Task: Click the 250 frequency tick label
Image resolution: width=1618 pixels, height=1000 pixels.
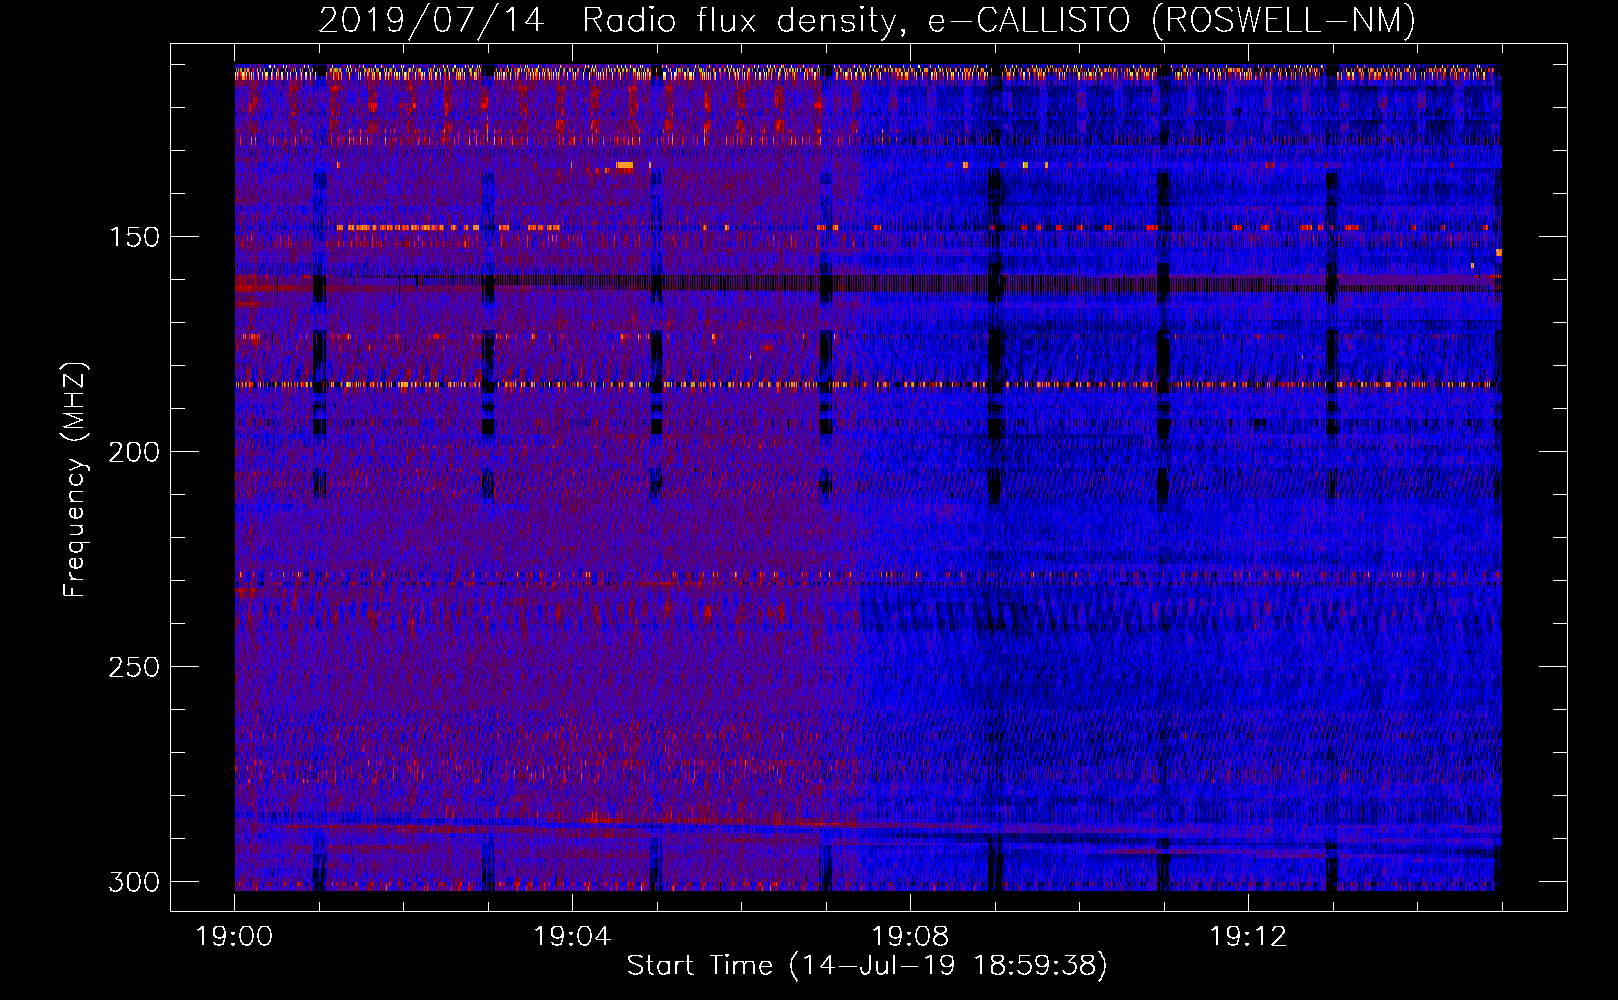Action: pyautogui.click(x=134, y=667)
